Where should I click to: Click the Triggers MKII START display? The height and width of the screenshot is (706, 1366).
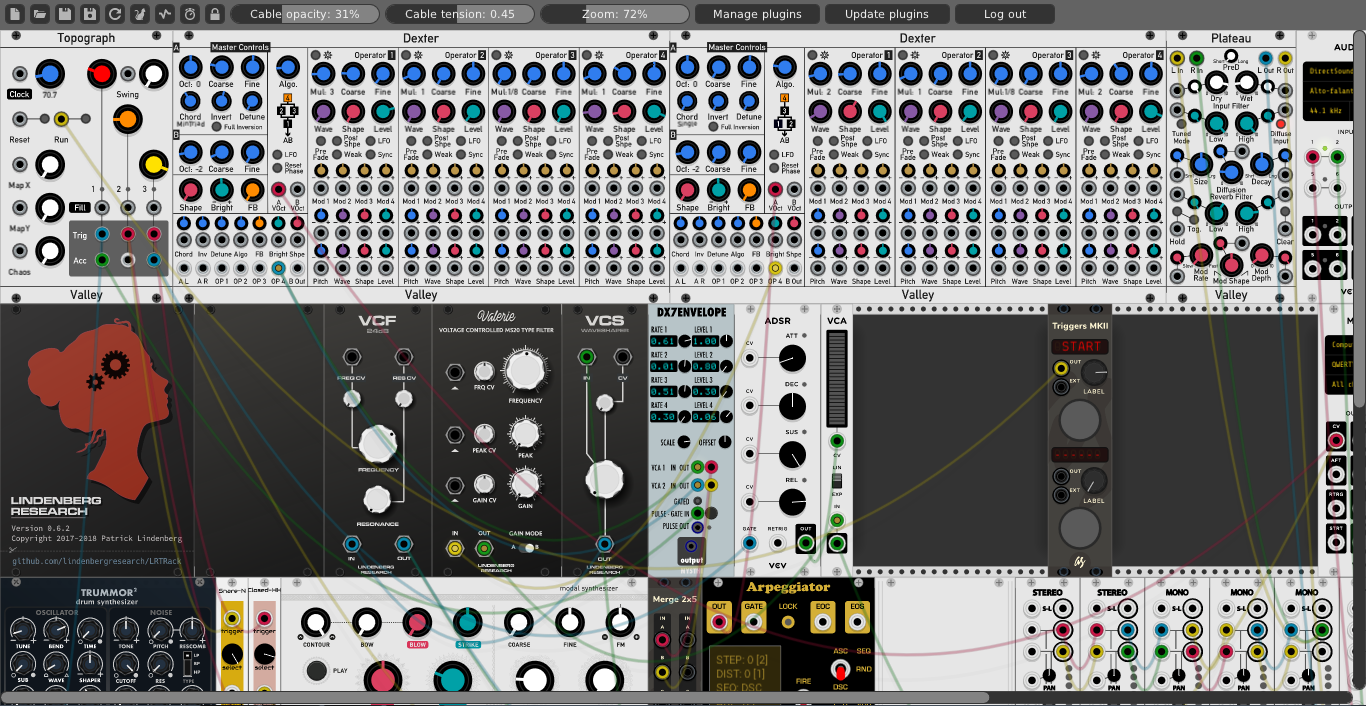point(1080,346)
